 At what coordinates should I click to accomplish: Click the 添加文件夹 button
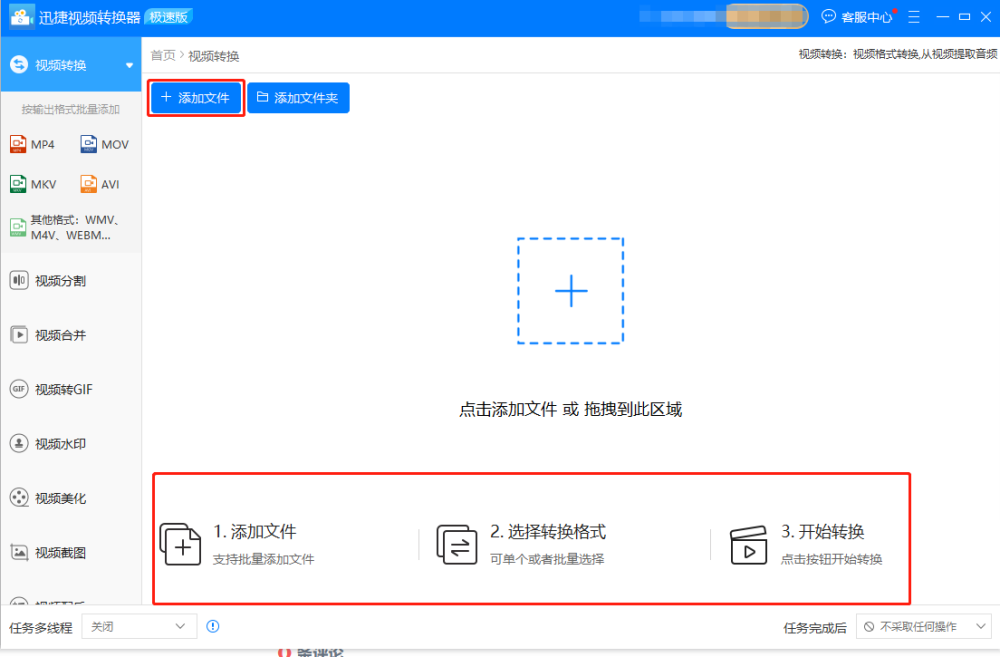(x=298, y=98)
